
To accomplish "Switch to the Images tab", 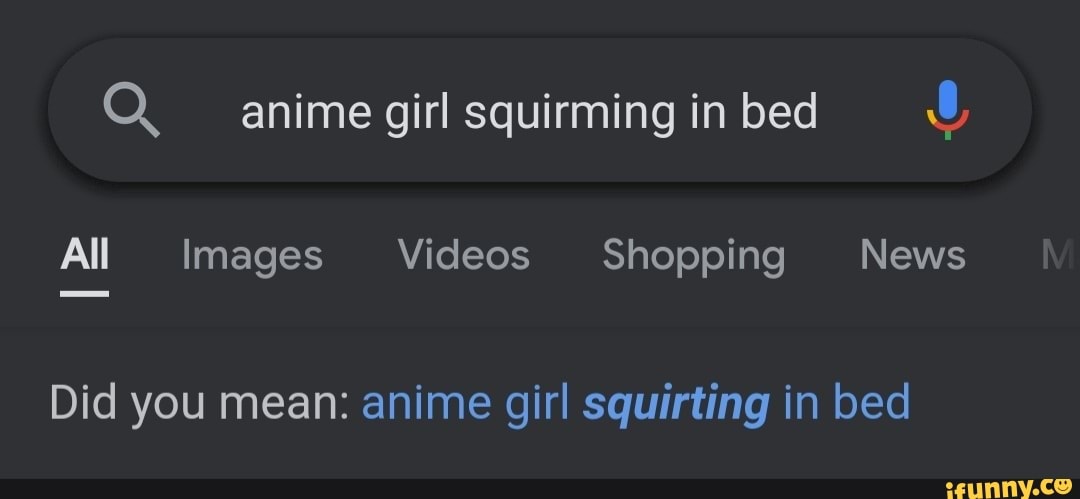I will [x=252, y=255].
